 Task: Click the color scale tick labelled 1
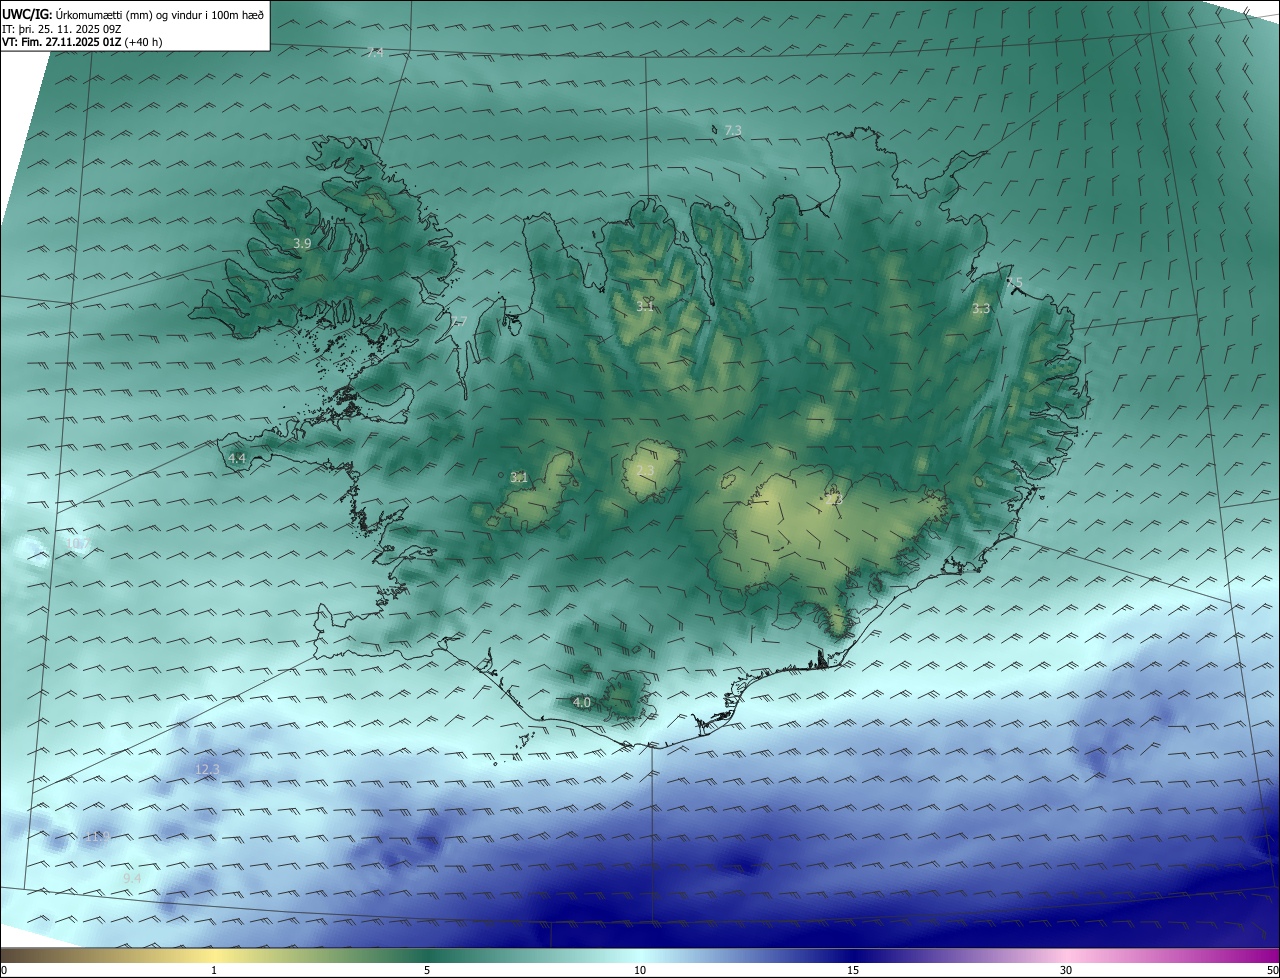click(x=214, y=970)
